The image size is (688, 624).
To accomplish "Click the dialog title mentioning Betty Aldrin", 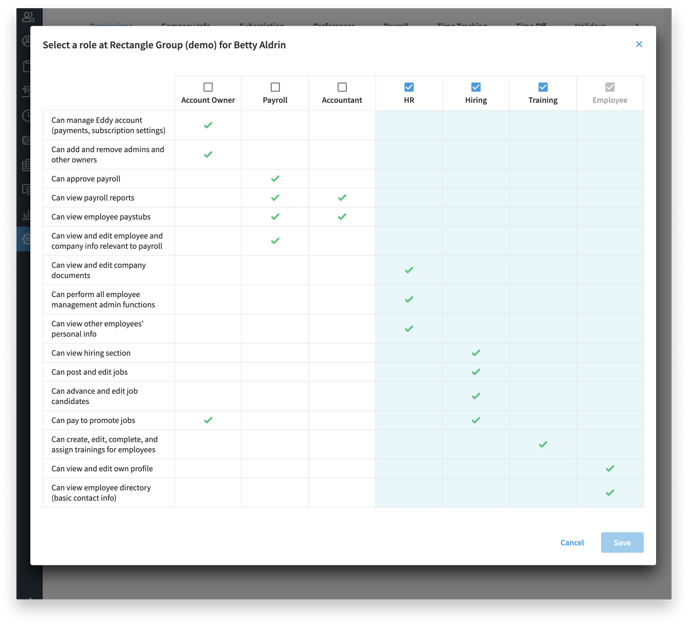I will (164, 45).
